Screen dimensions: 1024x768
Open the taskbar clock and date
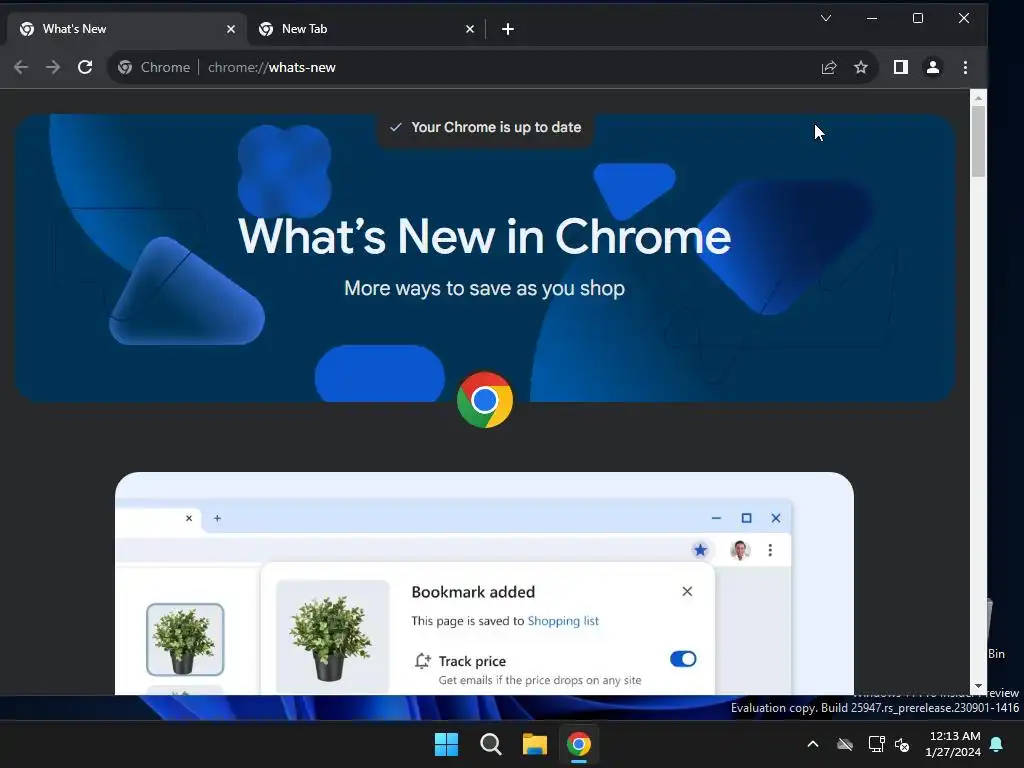[953, 744]
